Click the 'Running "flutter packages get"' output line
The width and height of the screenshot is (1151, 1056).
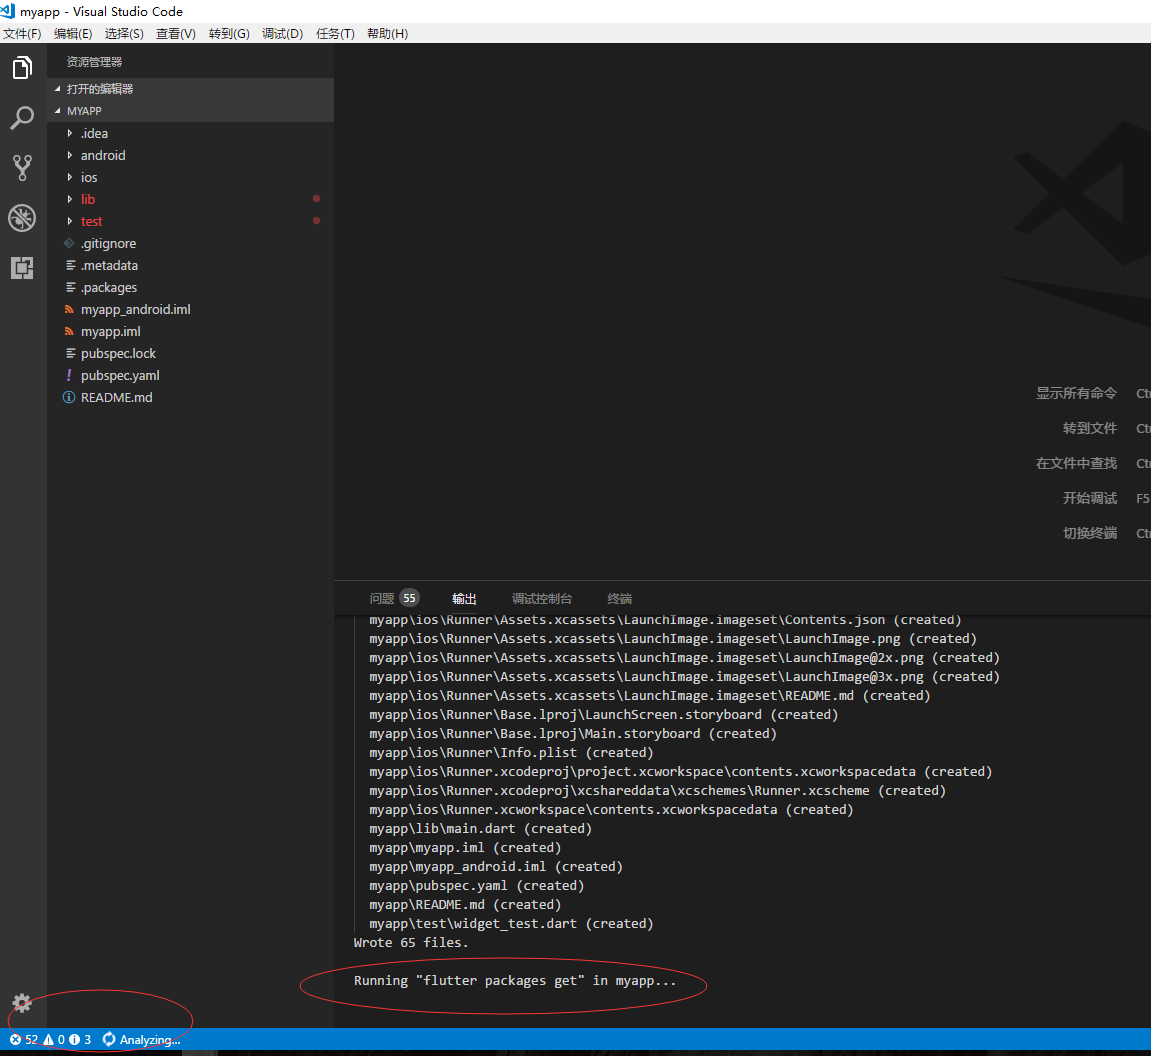[x=515, y=980]
